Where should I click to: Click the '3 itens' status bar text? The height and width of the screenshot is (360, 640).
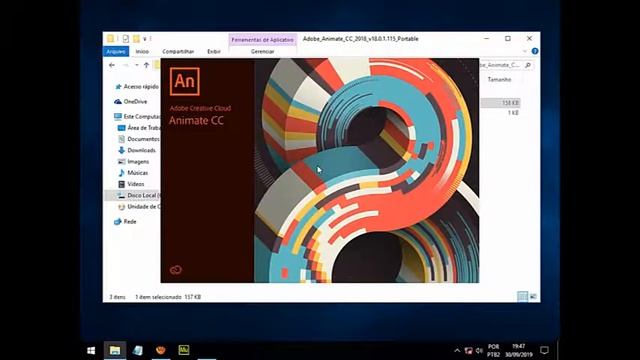point(118,297)
